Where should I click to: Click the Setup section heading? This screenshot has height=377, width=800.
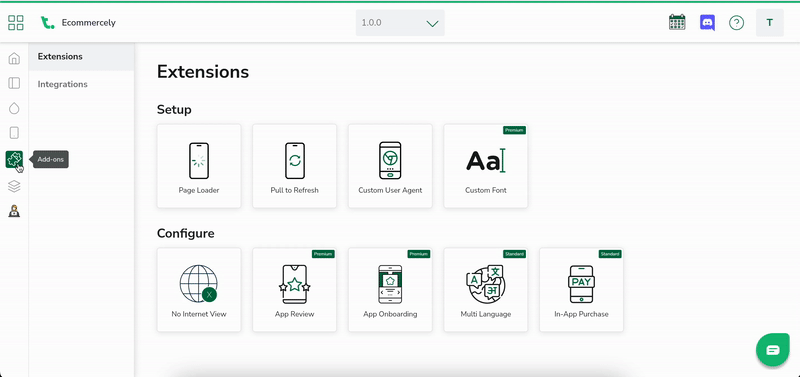174,110
